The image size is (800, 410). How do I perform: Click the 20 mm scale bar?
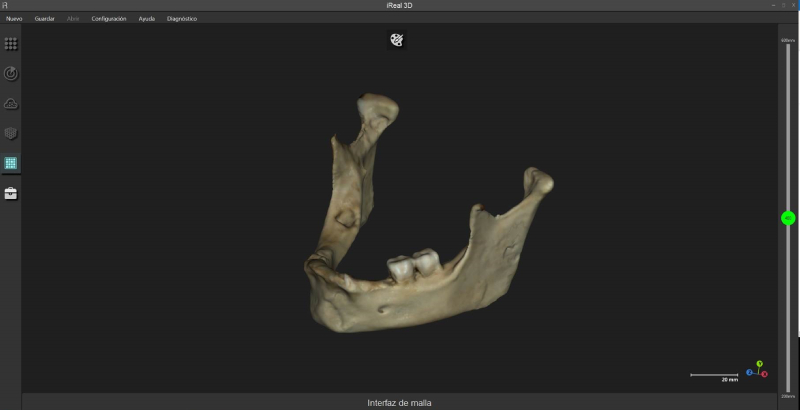click(714, 375)
